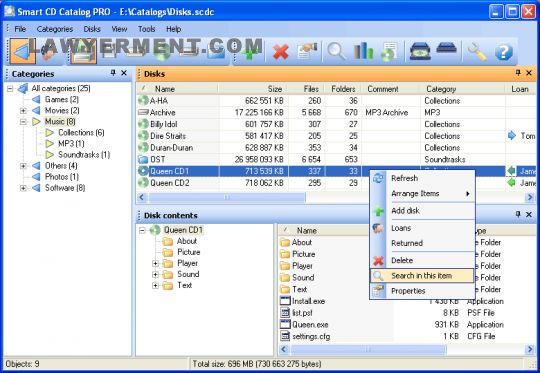This screenshot has width=540, height=373.
Task: Click the magnifier search toolbar icon
Action: point(336,52)
